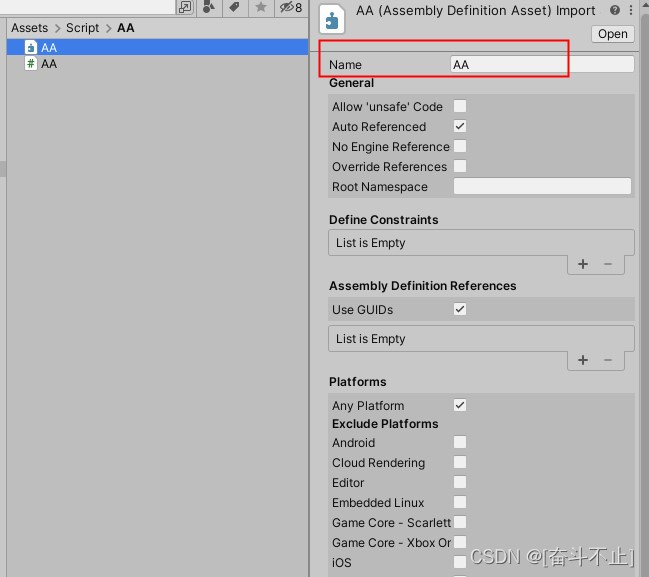Image resolution: width=649 pixels, height=577 pixels.
Task: Click the favorites star icon
Action: point(261,7)
